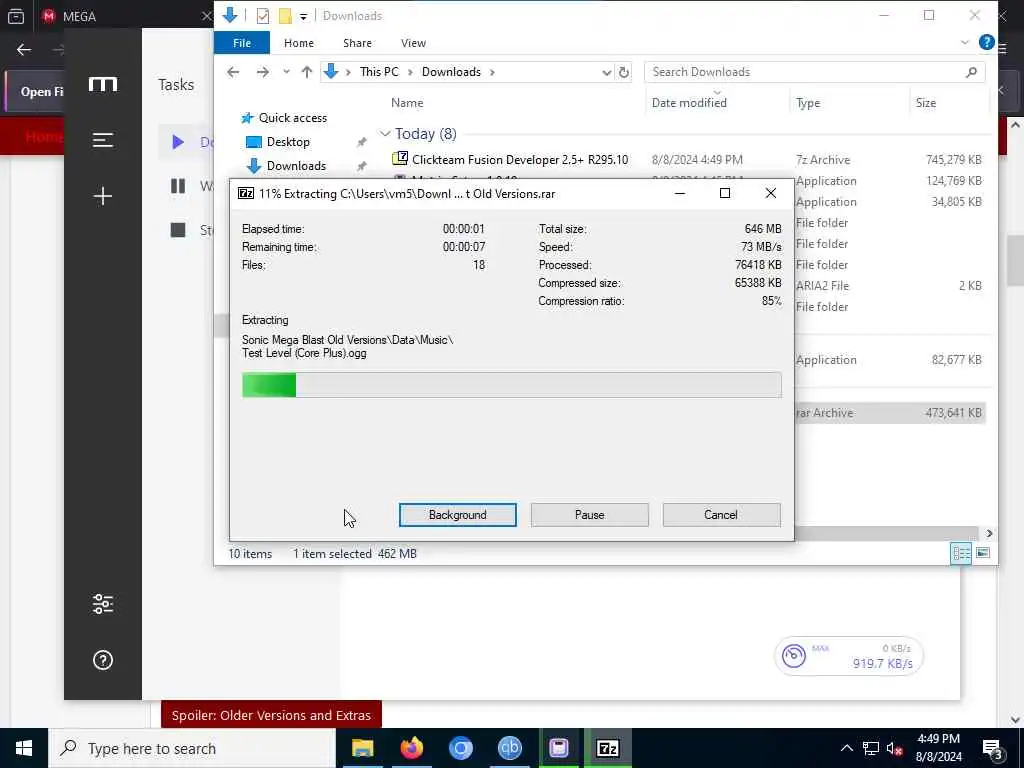Screen dimensions: 1024x768
Task: Click quick access toolbar properties icon
Action: [x=263, y=16]
